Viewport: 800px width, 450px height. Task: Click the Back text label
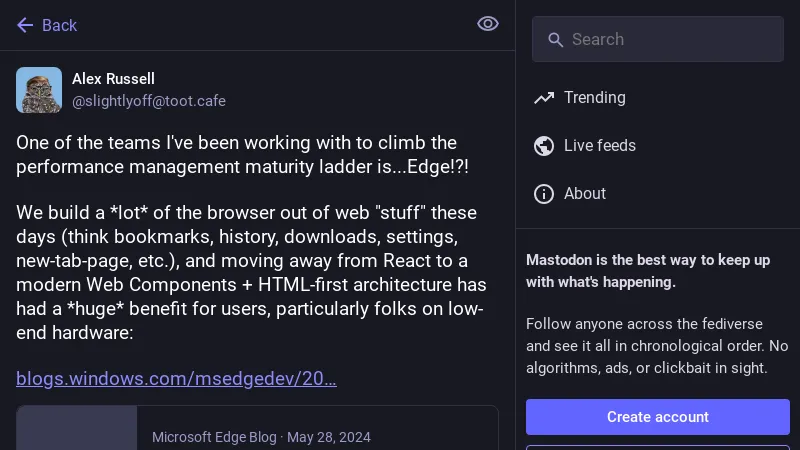click(x=59, y=25)
